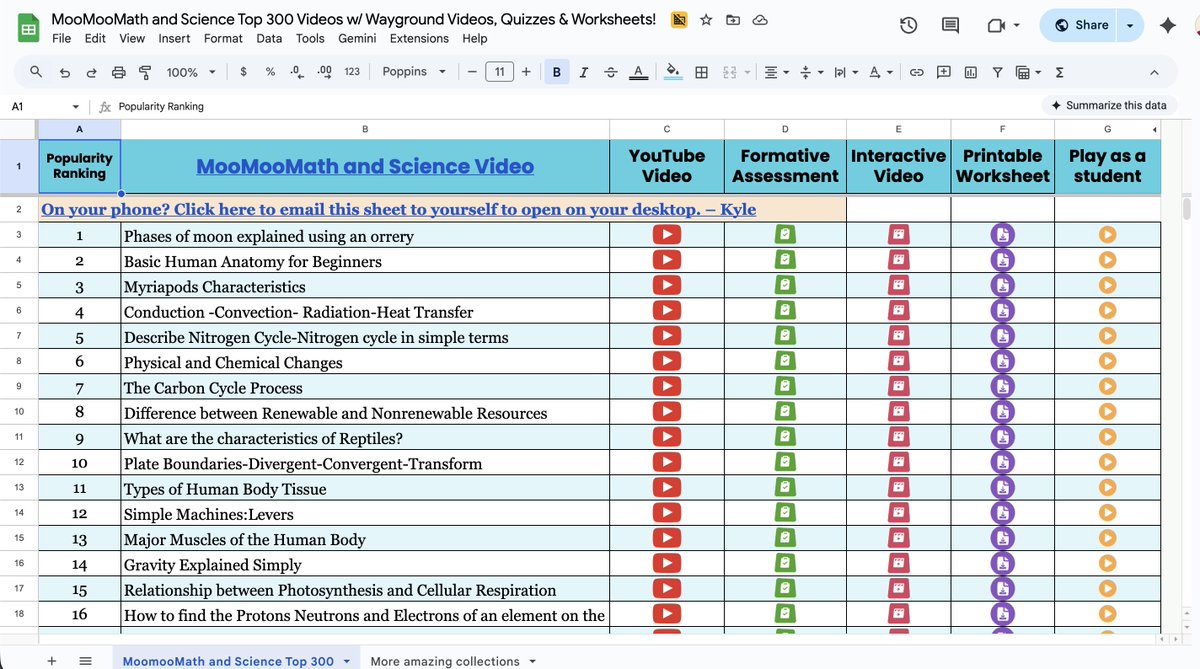
Task: Open the text color picker
Action: click(x=638, y=72)
